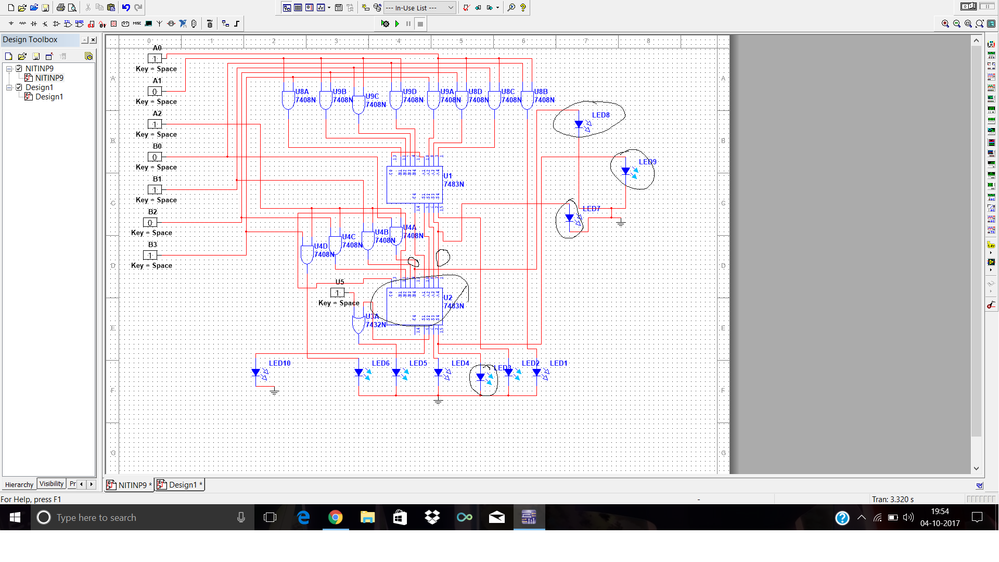The width and height of the screenshot is (999, 562).
Task: Open Windows Start menu
Action: point(15,517)
